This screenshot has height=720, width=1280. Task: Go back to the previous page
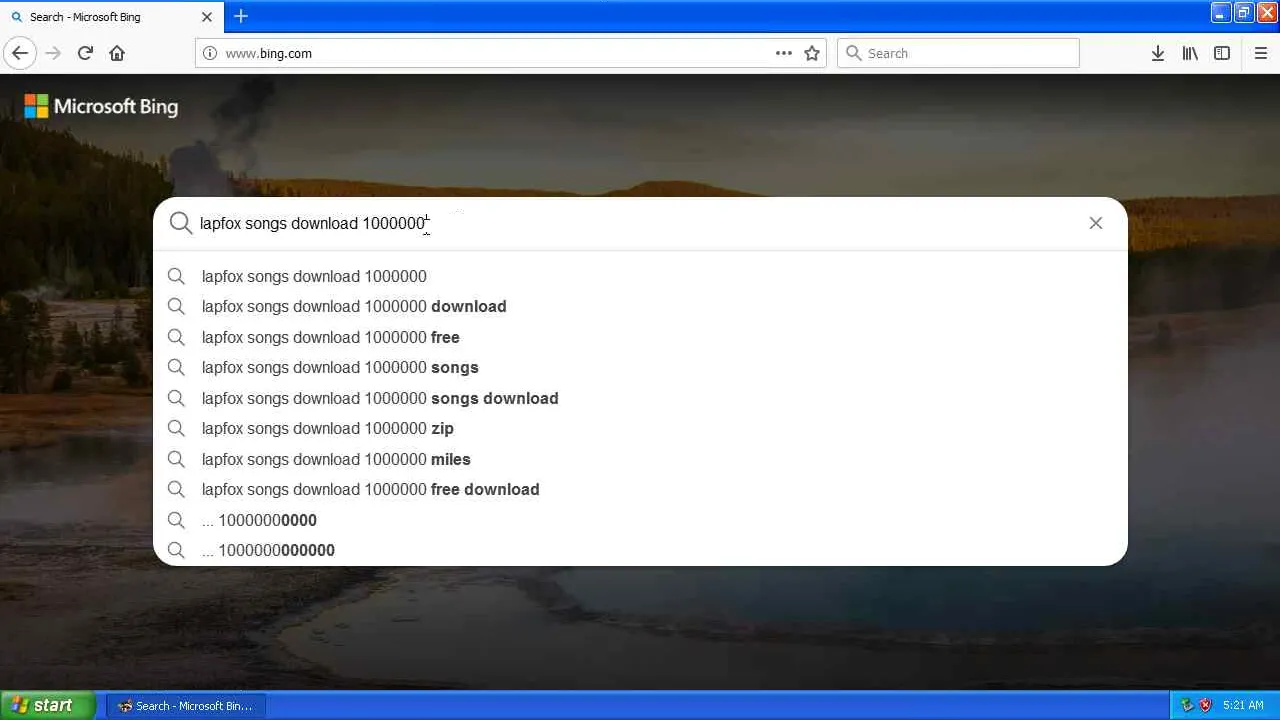click(x=20, y=53)
